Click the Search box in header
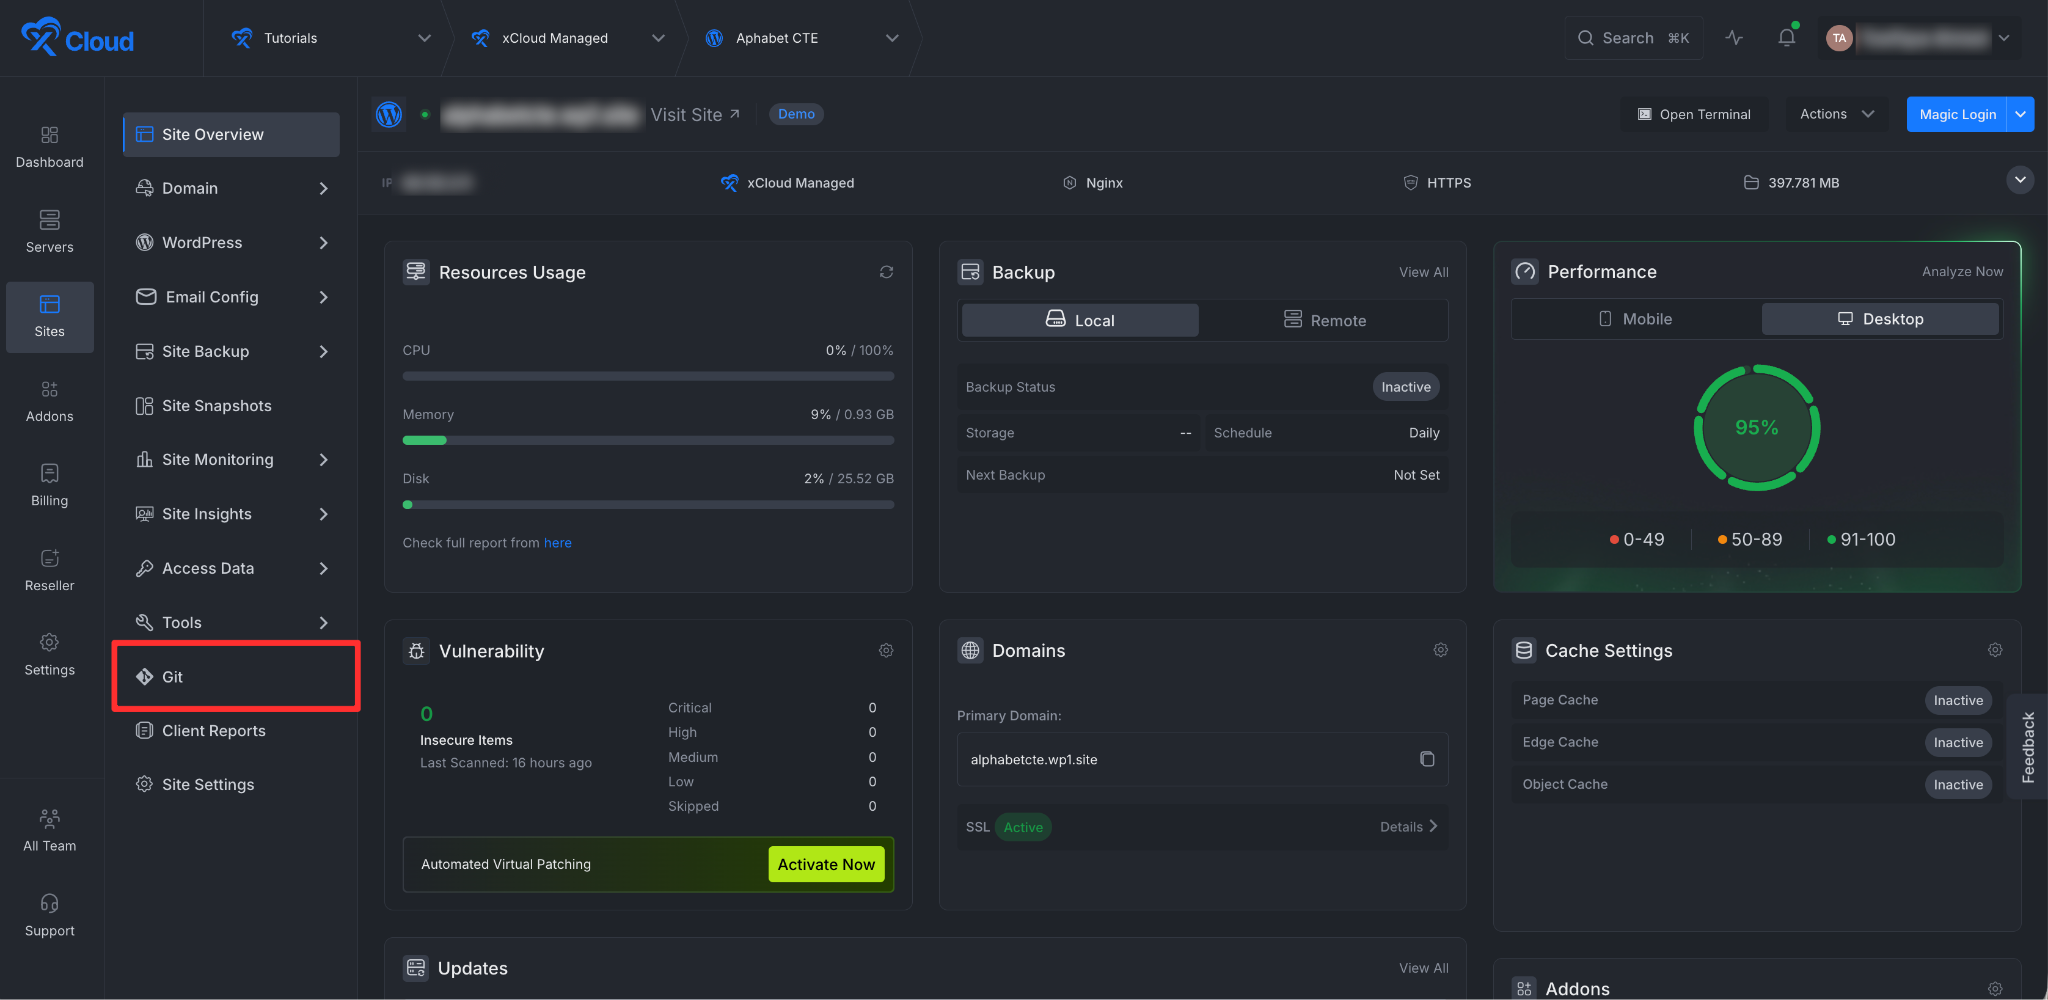This screenshot has width=2048, height=1000. coord(1634,38)
